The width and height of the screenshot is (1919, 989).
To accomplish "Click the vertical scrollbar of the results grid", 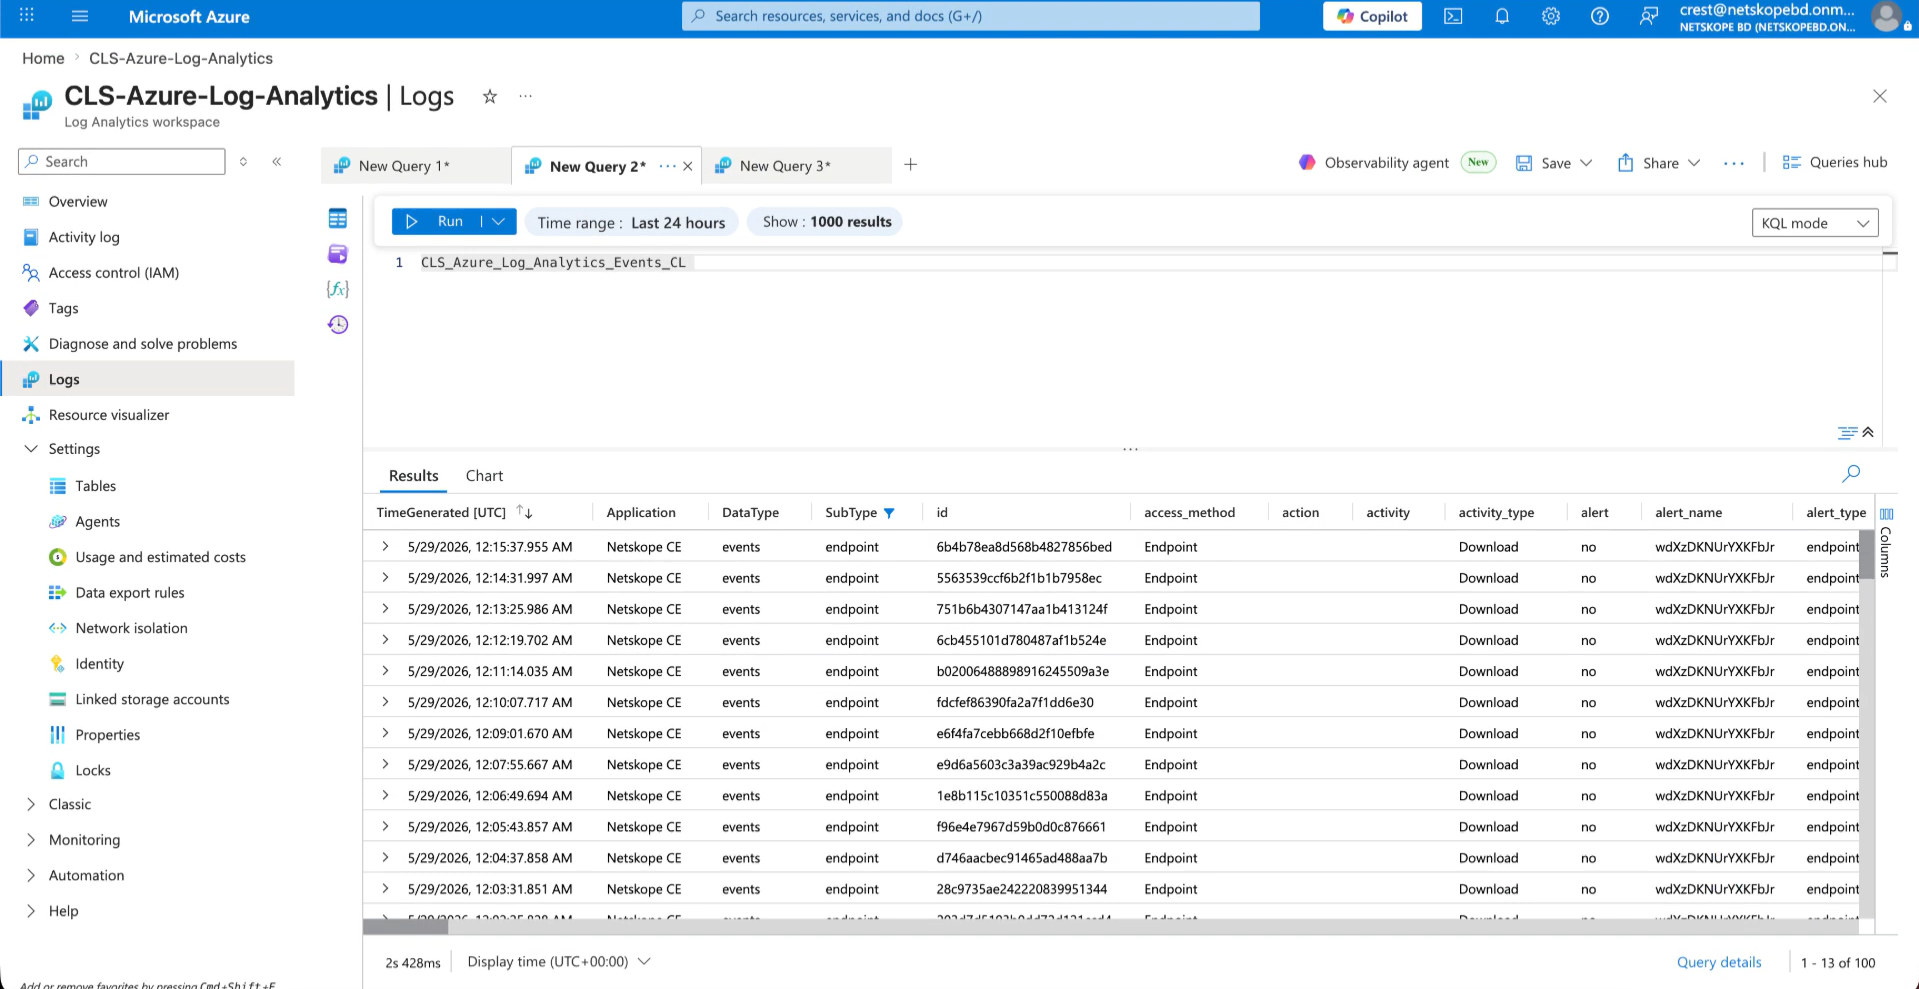I will (1866, 555).
